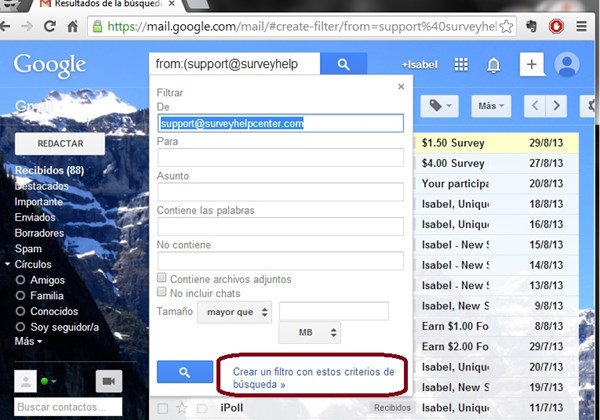Show Google+ notifications bell
This screenshot has width=600, height=420.
coord(494,65)
